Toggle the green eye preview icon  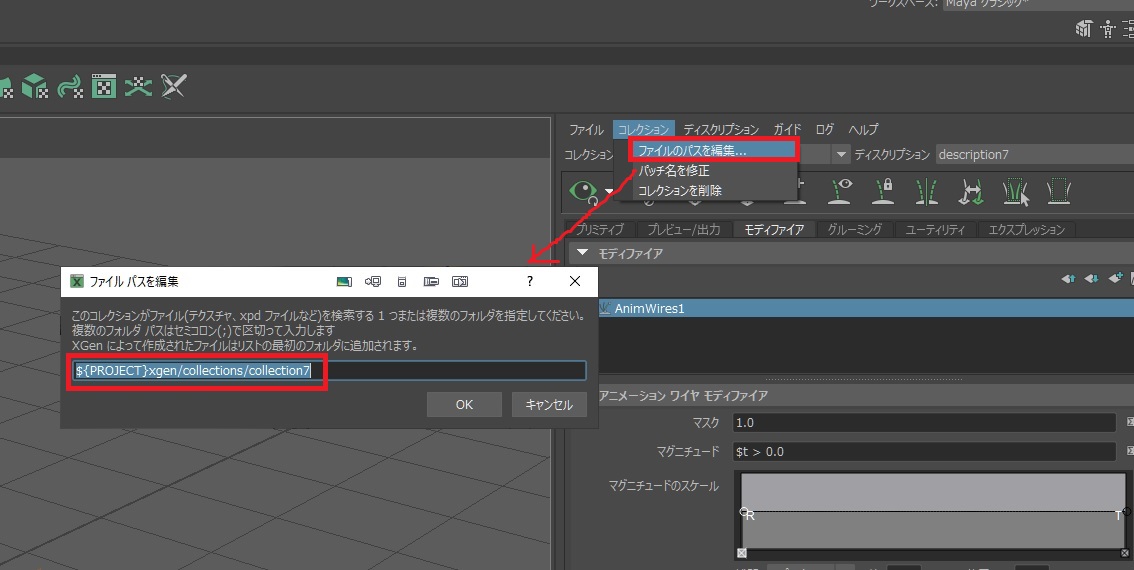[583, 191]
